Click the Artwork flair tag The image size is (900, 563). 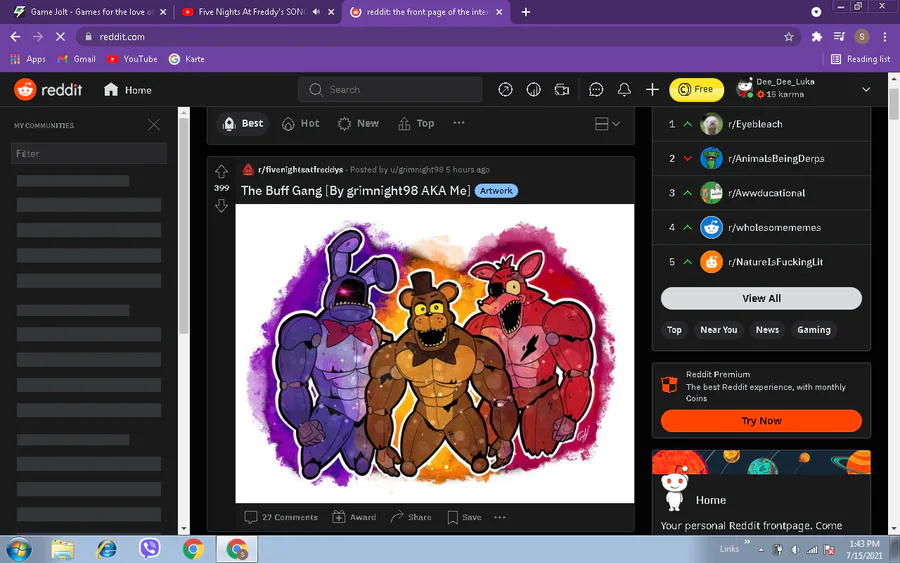coord(496,191)
